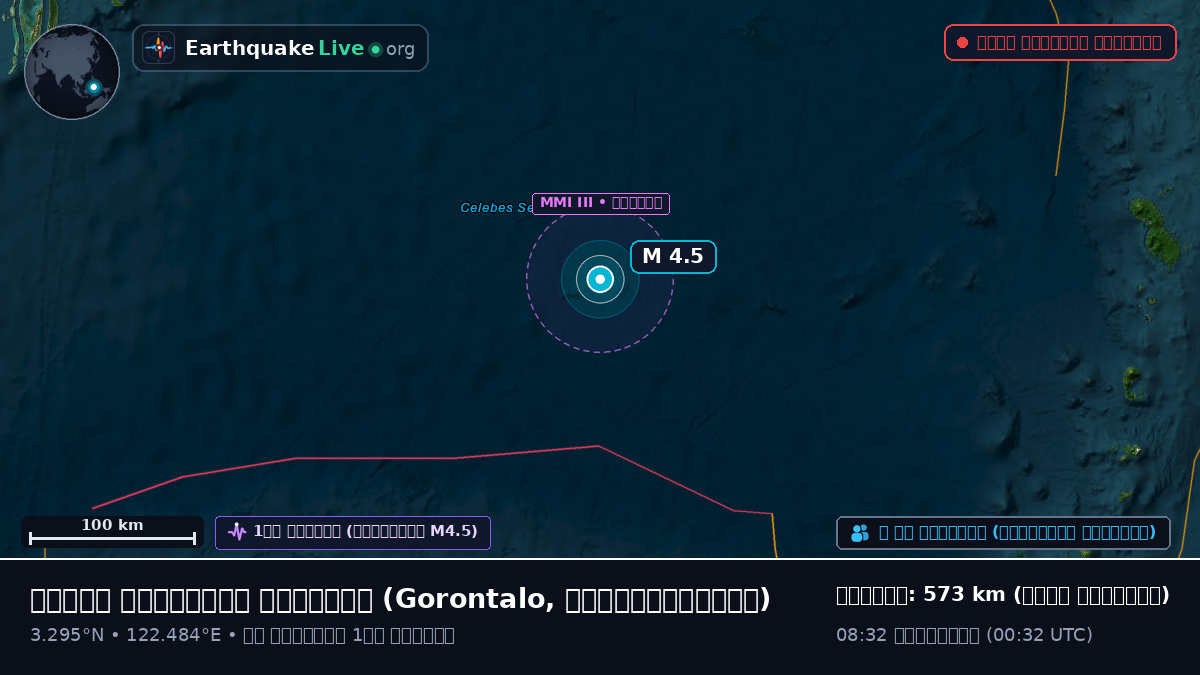Click the seismic waveform icon in purple badge

[237, 532]
